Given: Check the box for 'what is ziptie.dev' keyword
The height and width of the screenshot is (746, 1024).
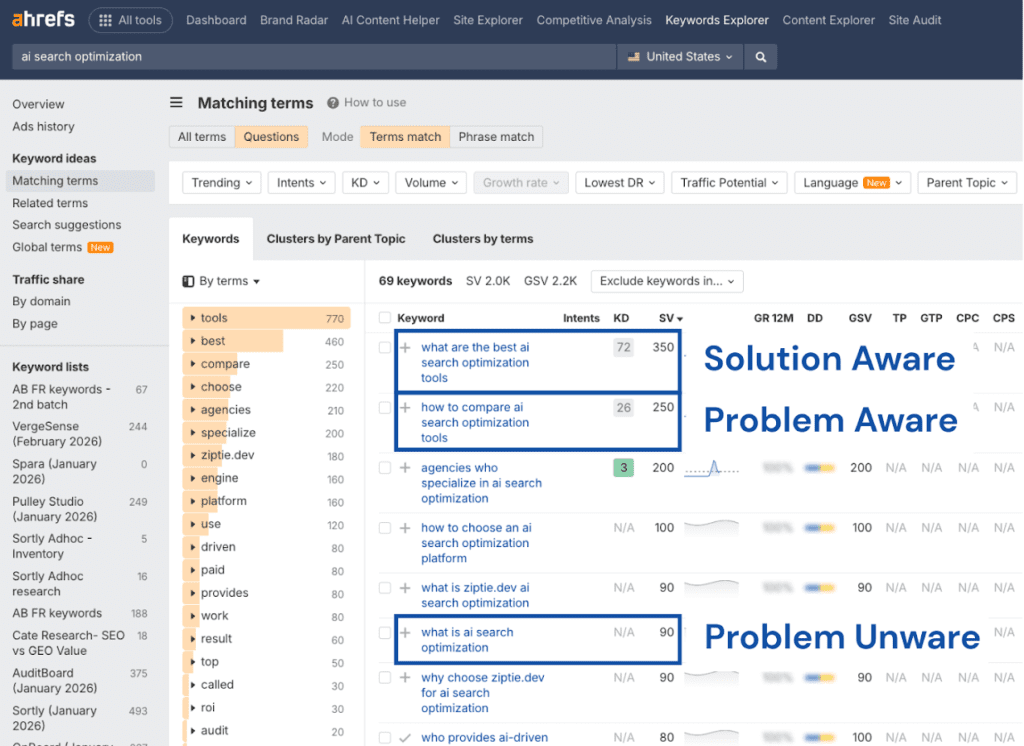Looking at the screenshot, I should pos(385,588).
